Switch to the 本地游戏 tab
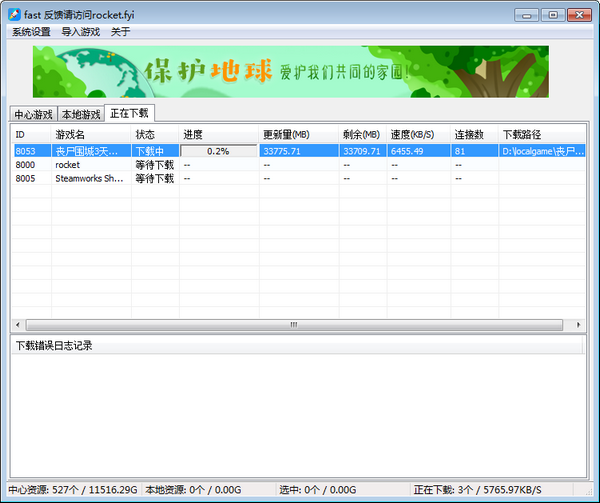Screen dimensions: 600x503 pos(80,114)
